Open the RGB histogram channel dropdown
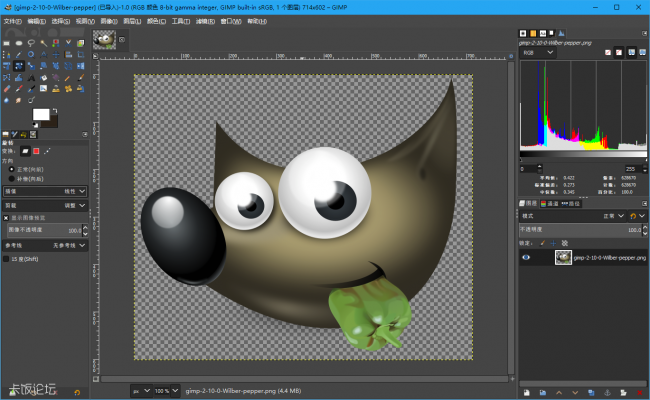Viewport: 650px width, 400px height. 537,53
